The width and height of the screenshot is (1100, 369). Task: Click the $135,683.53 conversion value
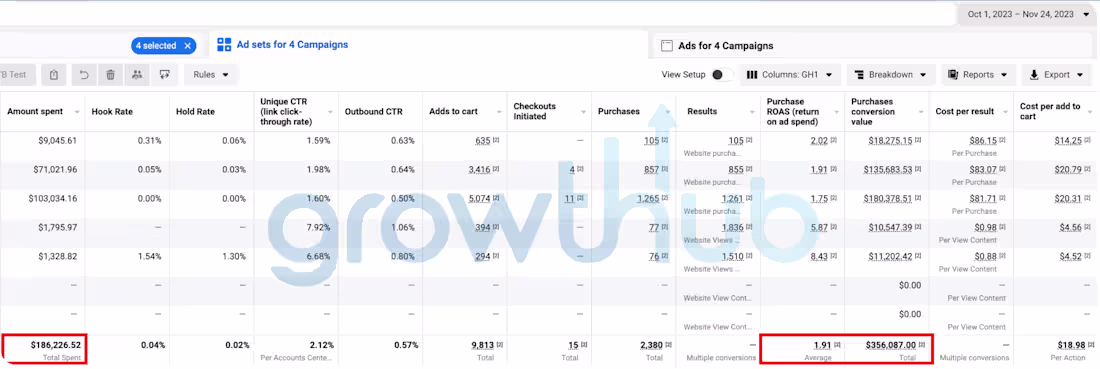pos(887,169)
